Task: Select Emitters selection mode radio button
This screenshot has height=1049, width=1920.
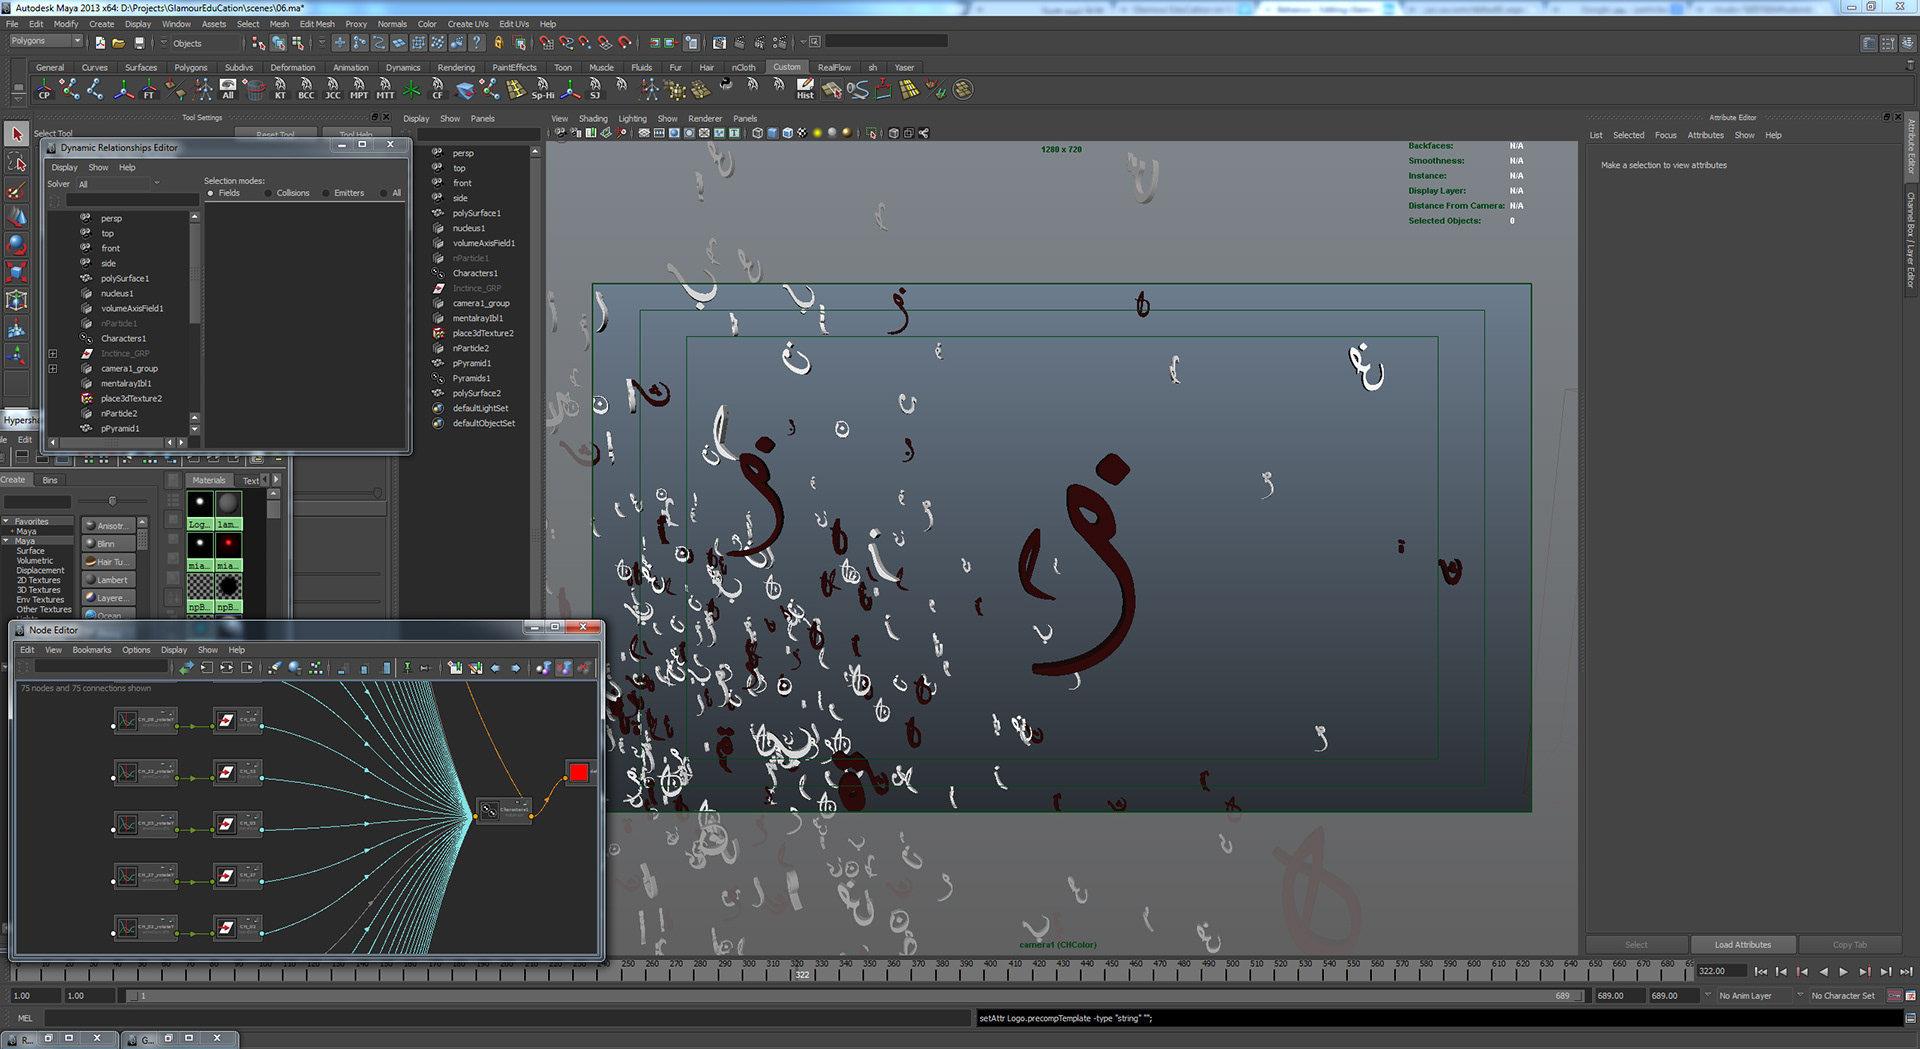Action: tap(326, 193)
